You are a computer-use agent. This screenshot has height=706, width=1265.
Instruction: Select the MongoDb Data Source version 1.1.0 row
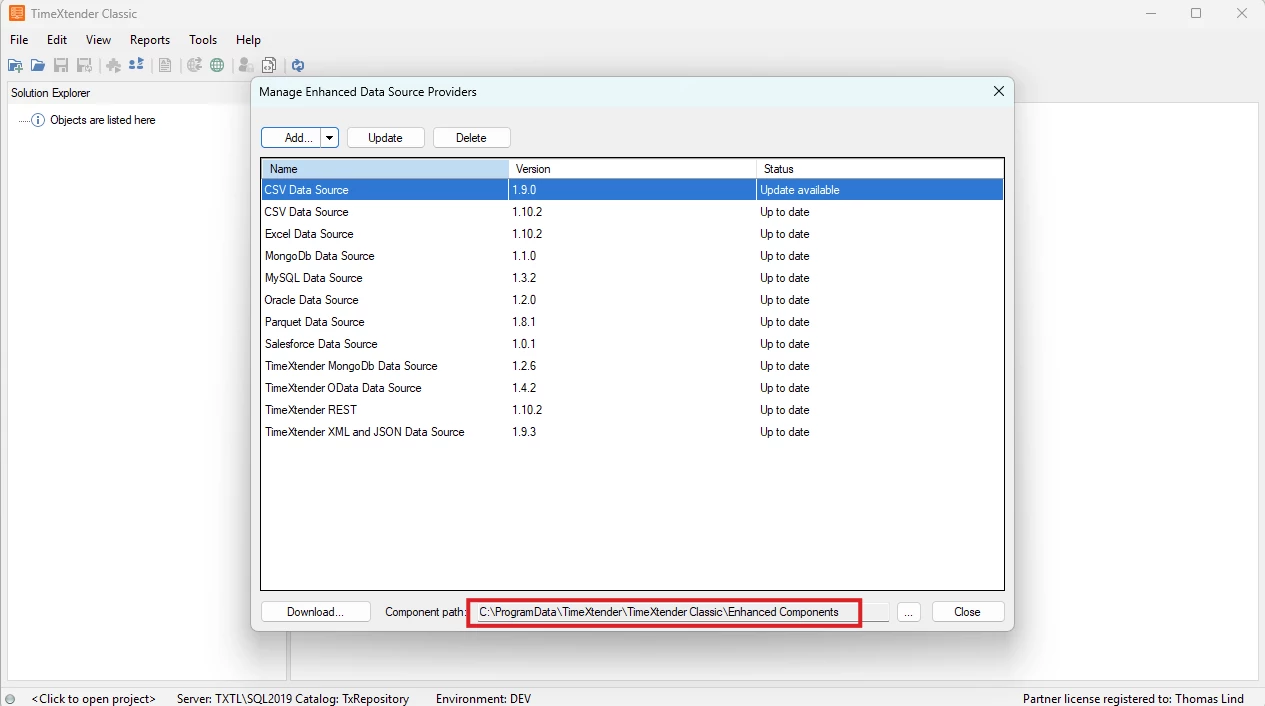tap(632, 256)
